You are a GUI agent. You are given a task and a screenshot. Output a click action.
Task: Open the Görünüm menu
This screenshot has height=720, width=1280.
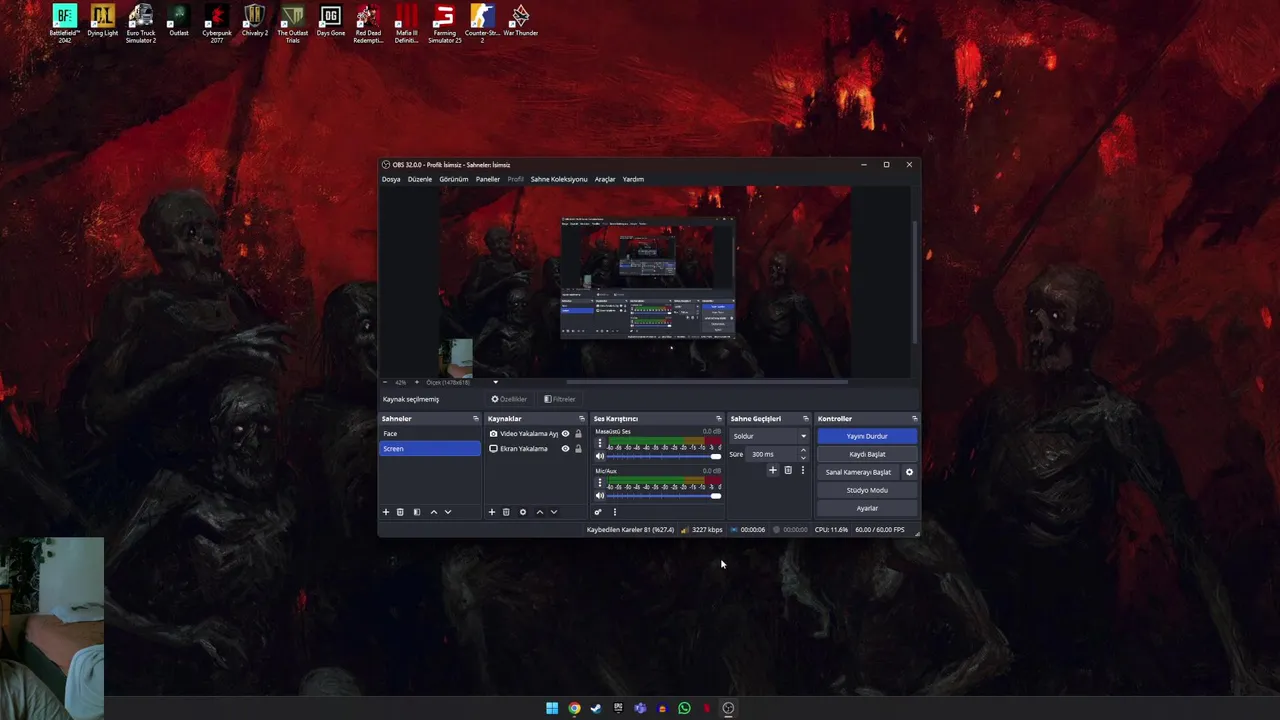[454, 179]
